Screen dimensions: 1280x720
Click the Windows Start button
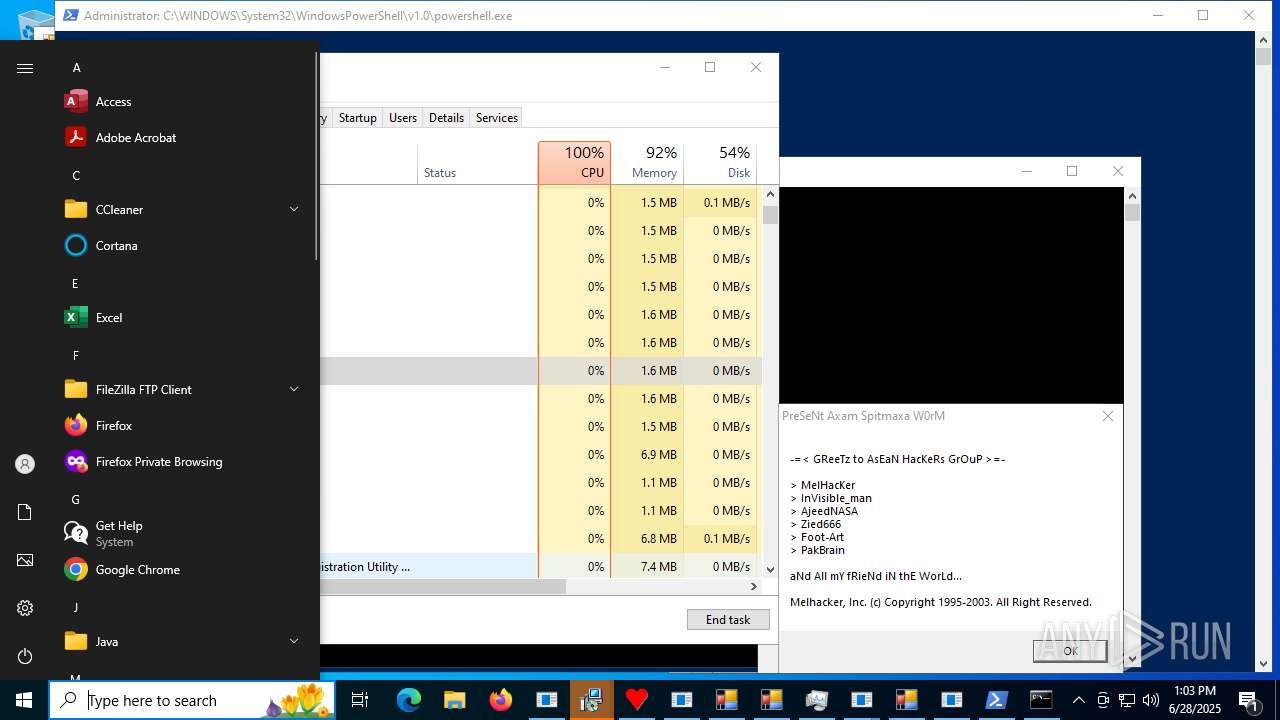tap(24, 700)
